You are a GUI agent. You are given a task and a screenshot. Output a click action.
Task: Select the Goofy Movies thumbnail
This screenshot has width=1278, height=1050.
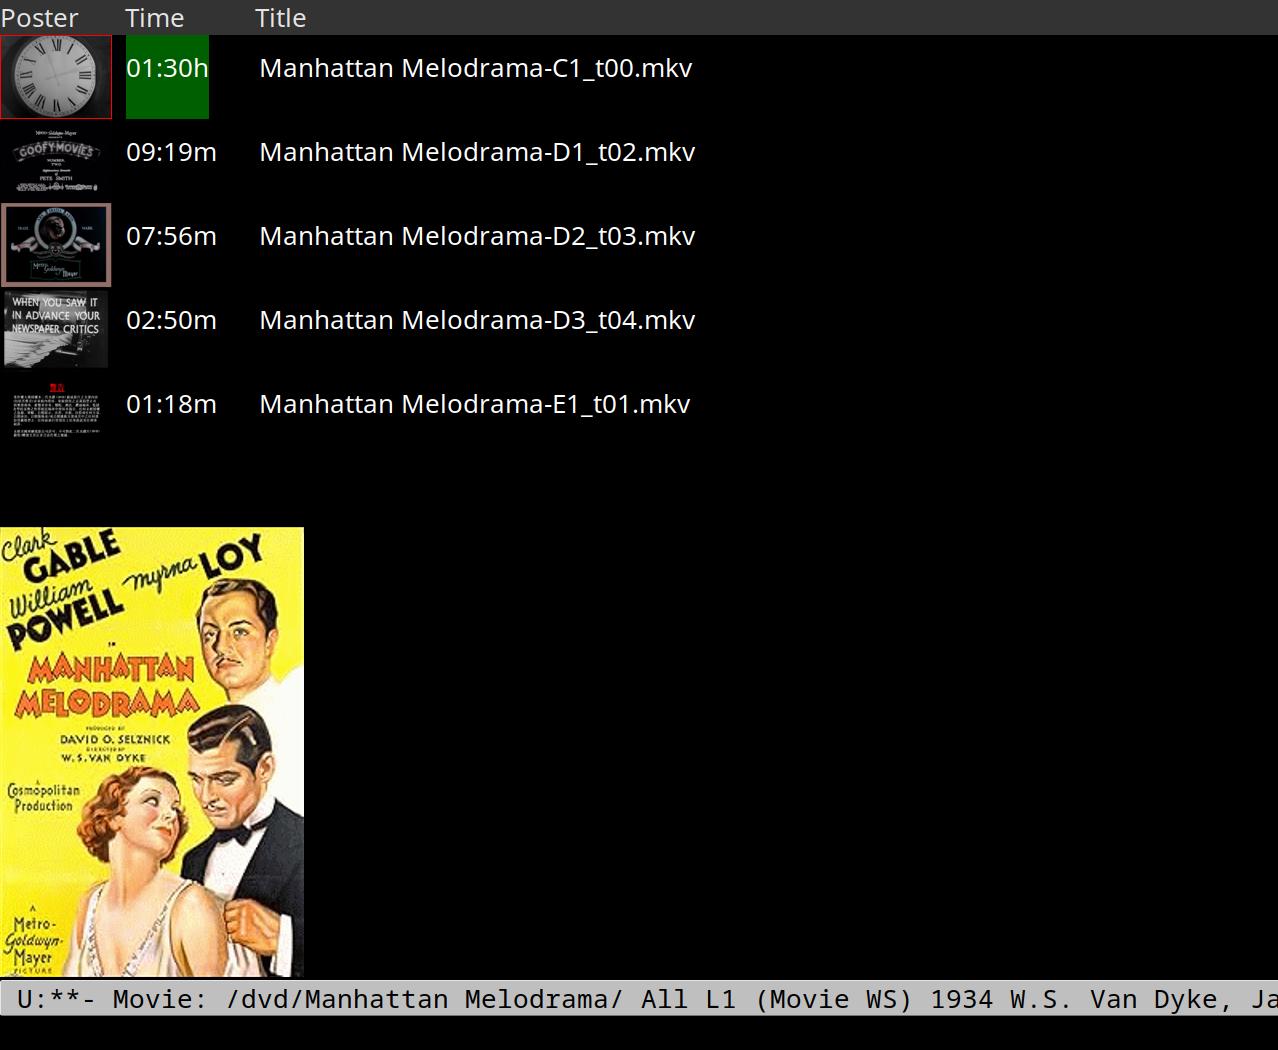tap(56, 161)
